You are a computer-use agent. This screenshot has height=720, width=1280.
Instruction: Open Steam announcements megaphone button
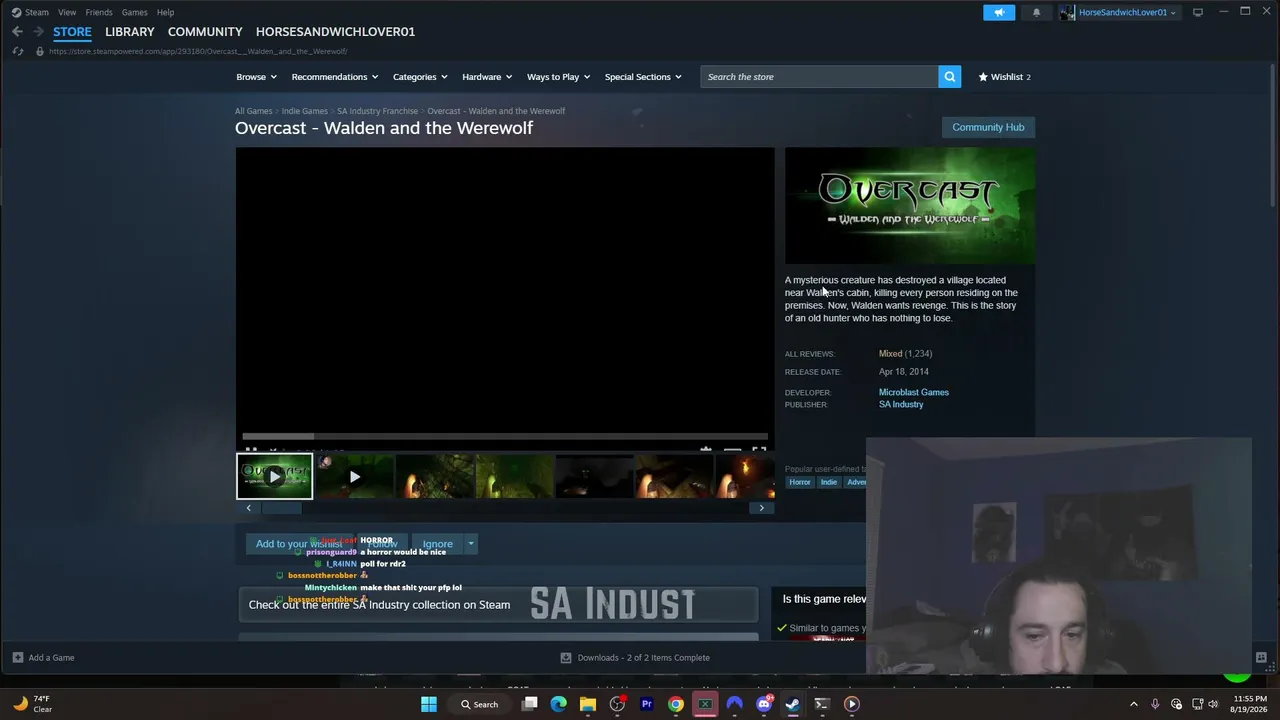pyautogui.click(x=999, y=12)
